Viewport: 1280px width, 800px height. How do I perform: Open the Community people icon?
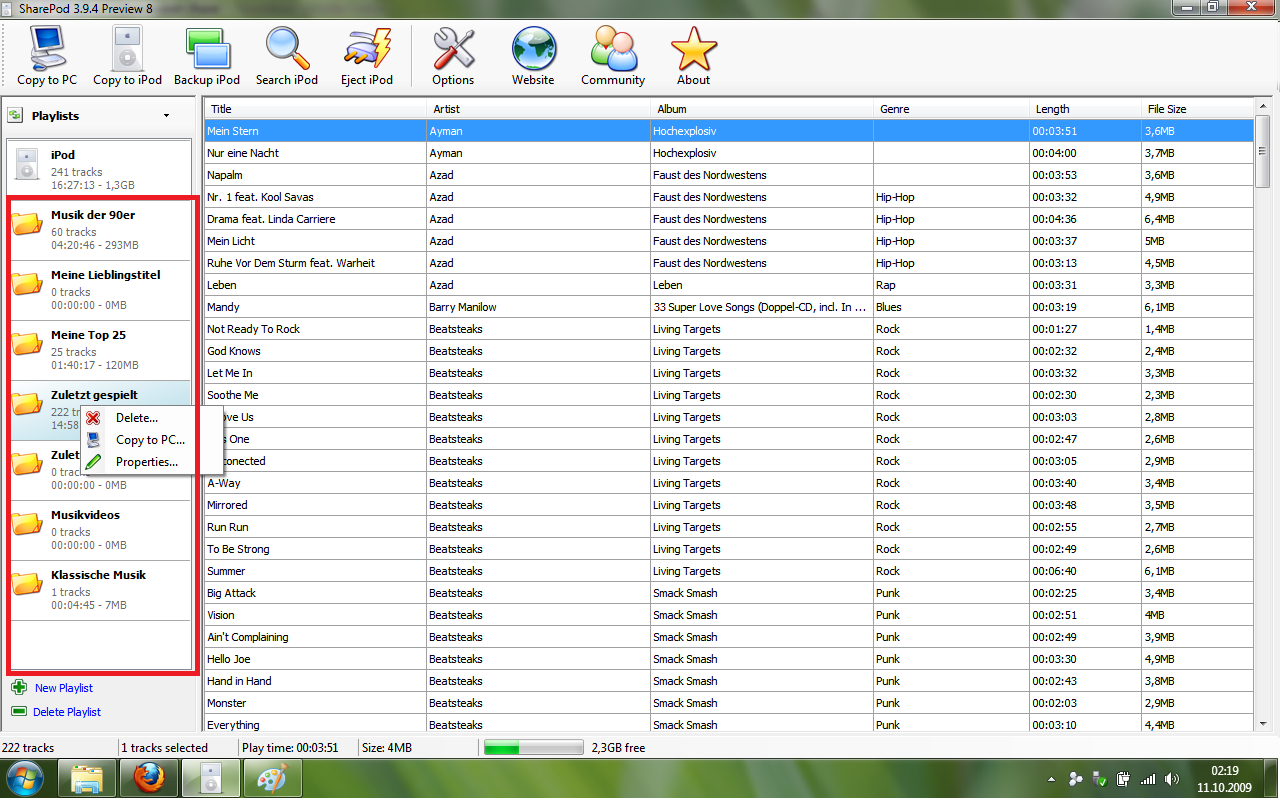coord(613,48)
